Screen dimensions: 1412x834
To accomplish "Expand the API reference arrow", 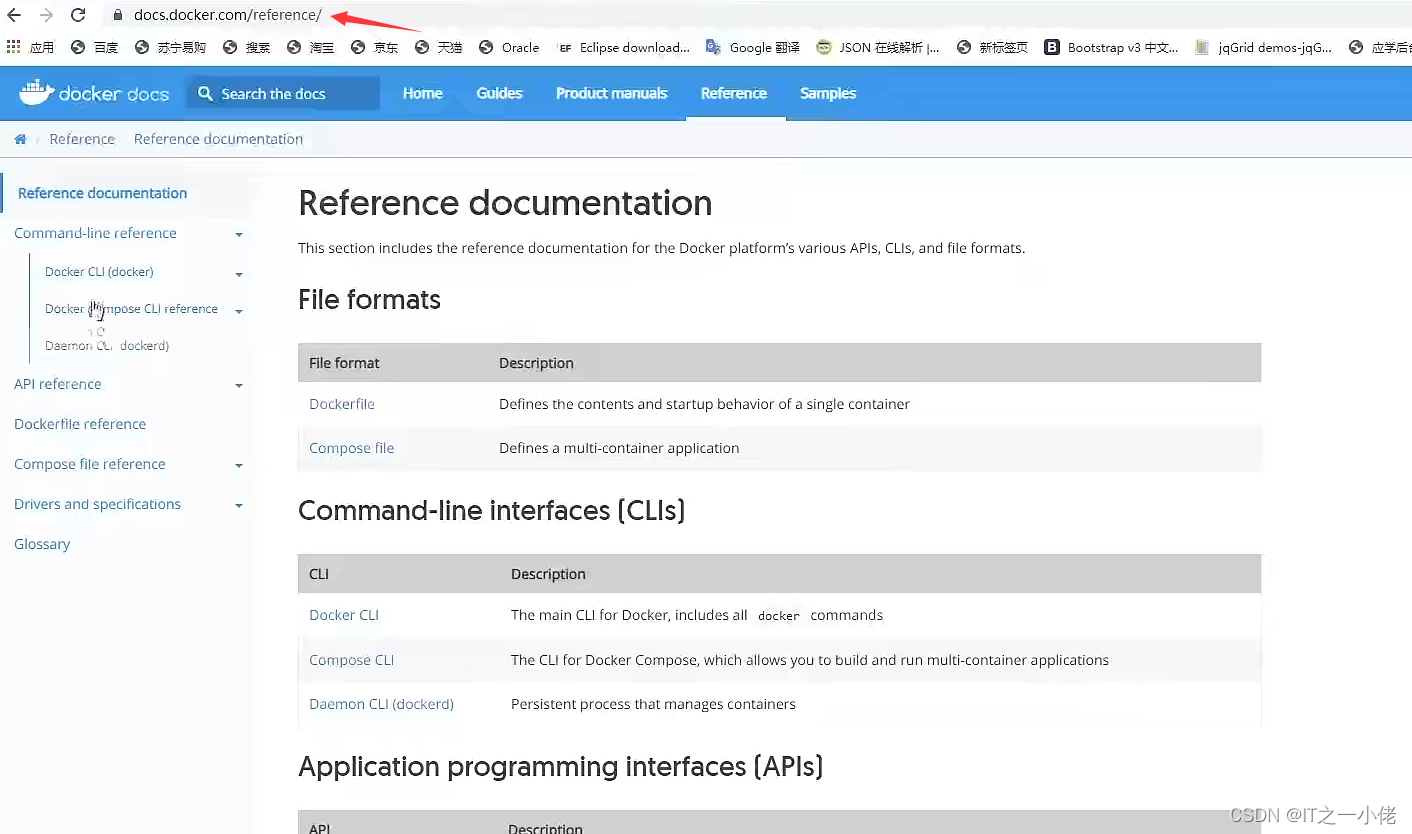I will [x=239, y=385].
